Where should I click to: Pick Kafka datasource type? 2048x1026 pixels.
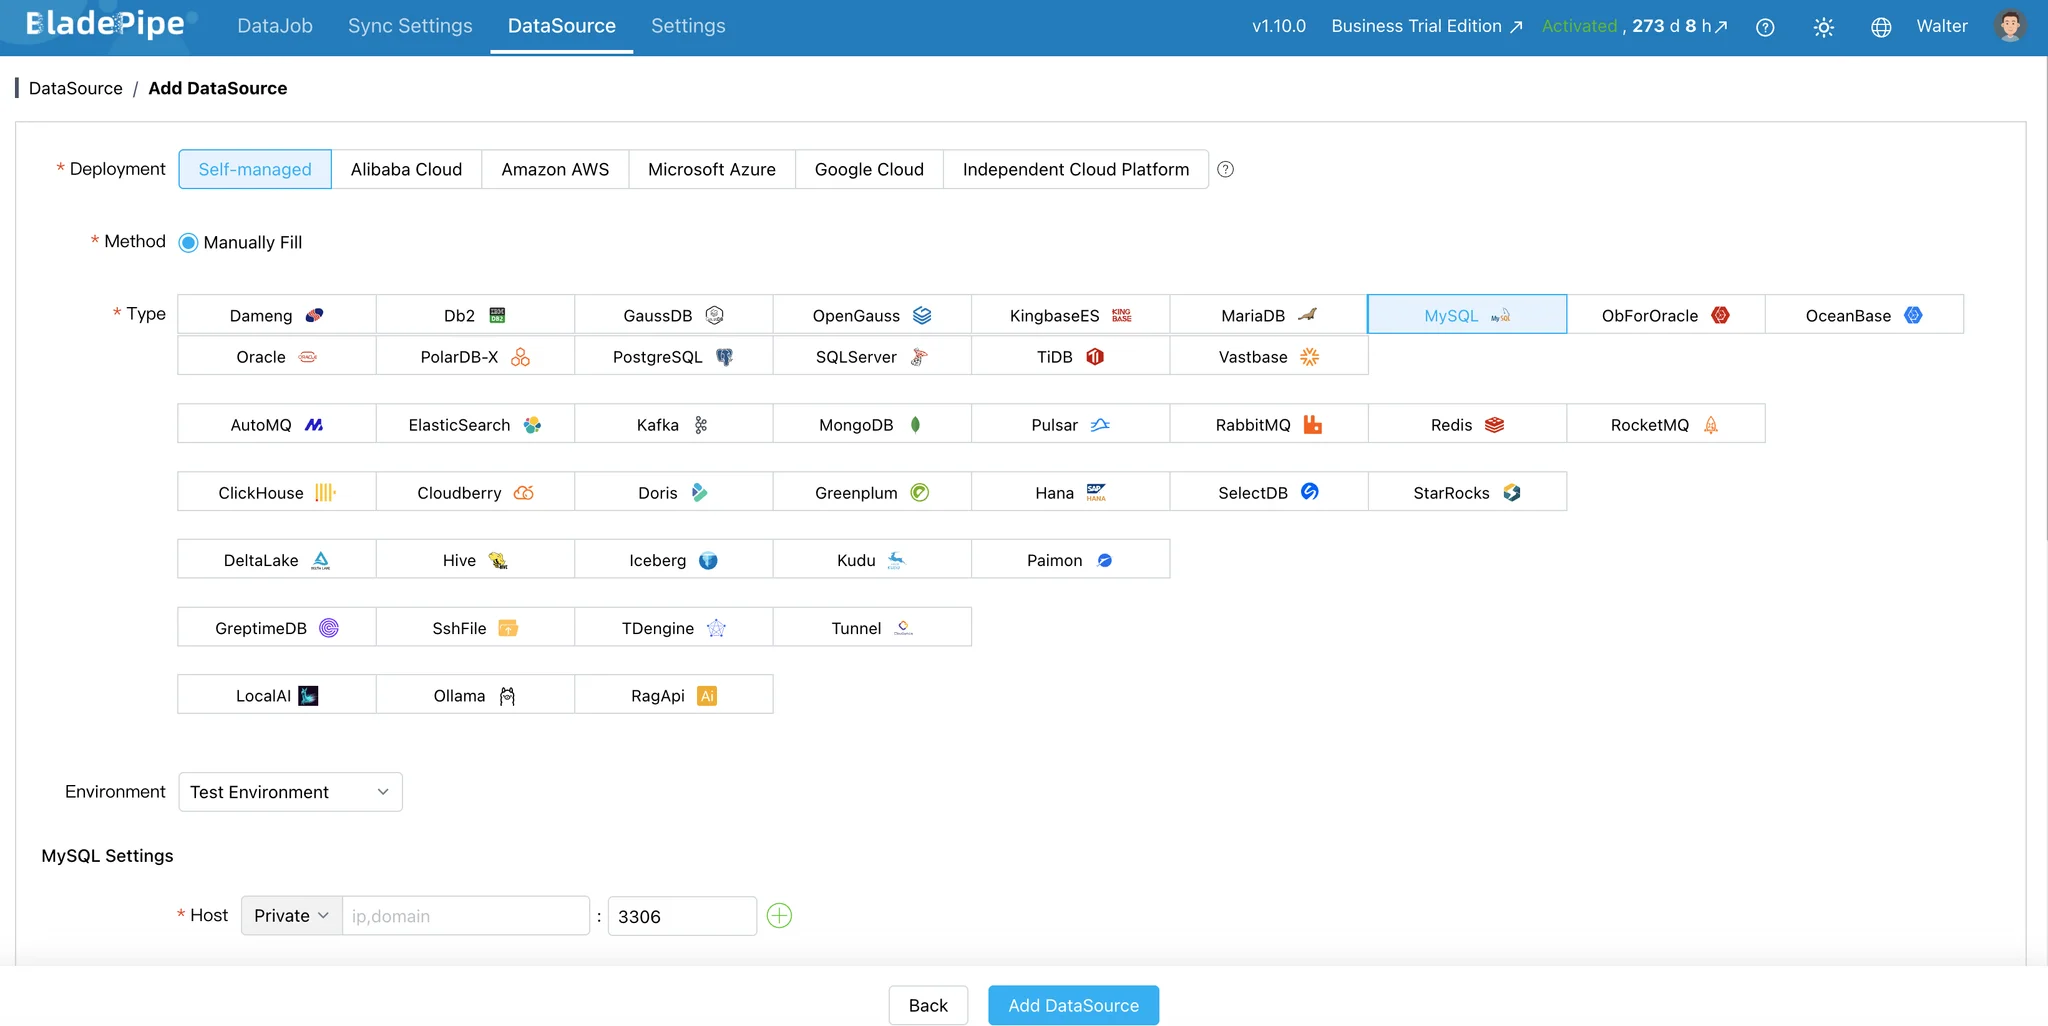(x=673, y=425)
